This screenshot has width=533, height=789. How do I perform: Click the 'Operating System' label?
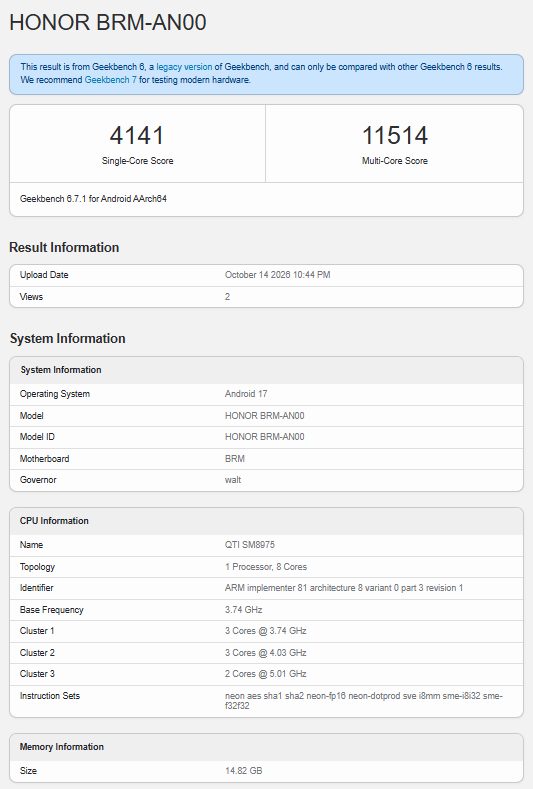(55, 394)
